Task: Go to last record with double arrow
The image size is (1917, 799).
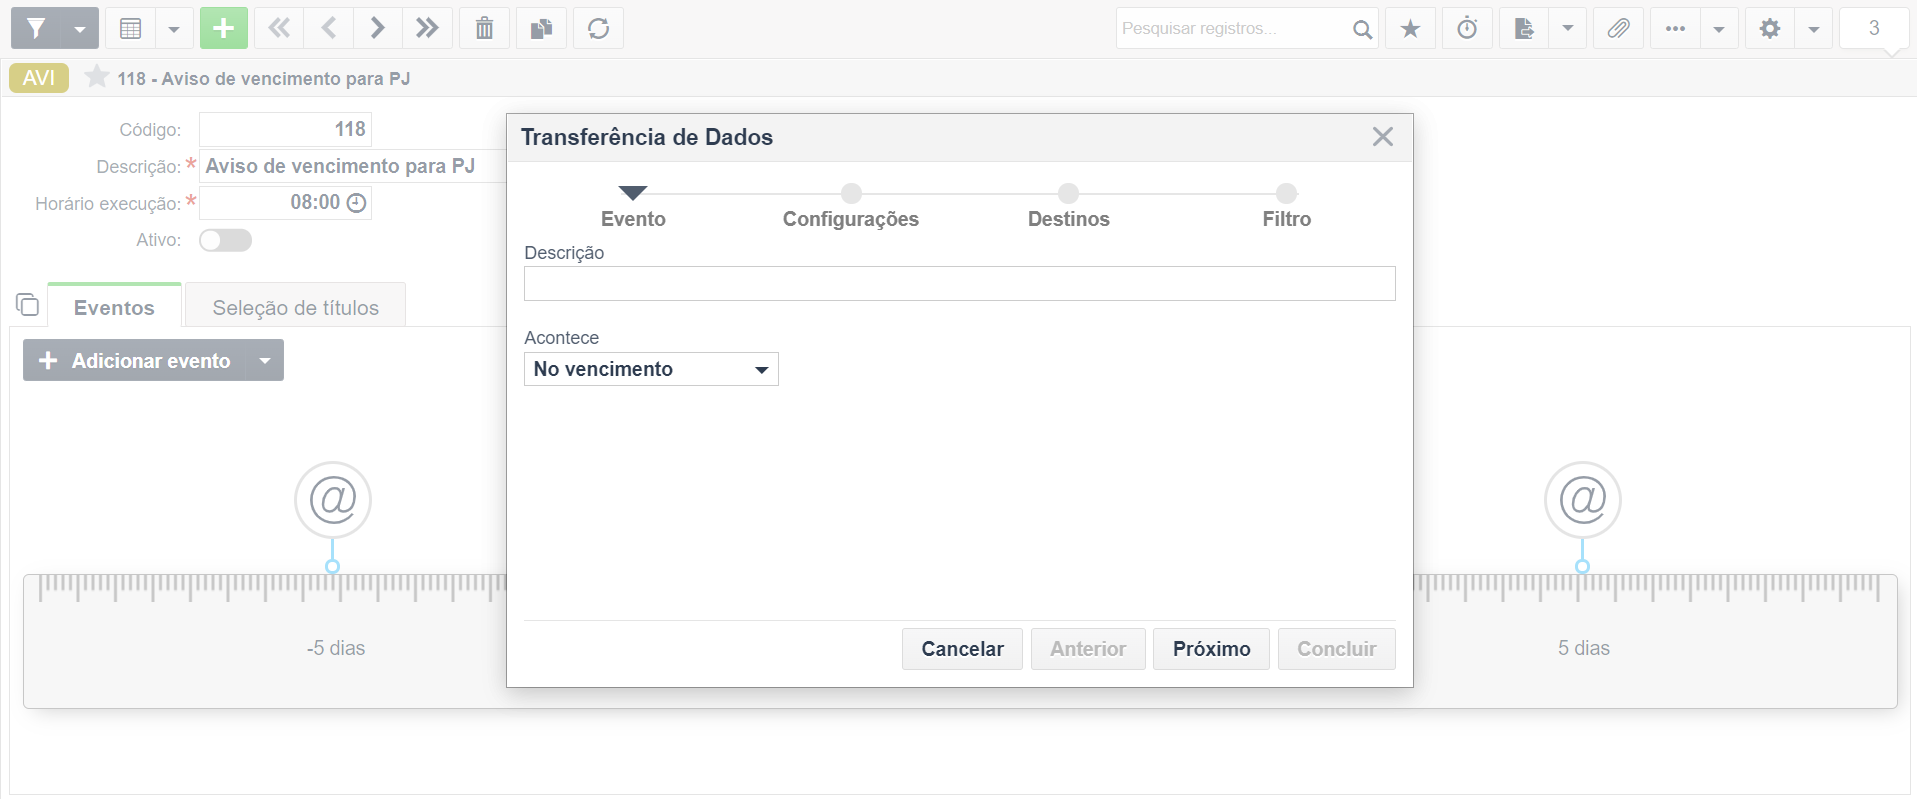Action: coord(427,28)
